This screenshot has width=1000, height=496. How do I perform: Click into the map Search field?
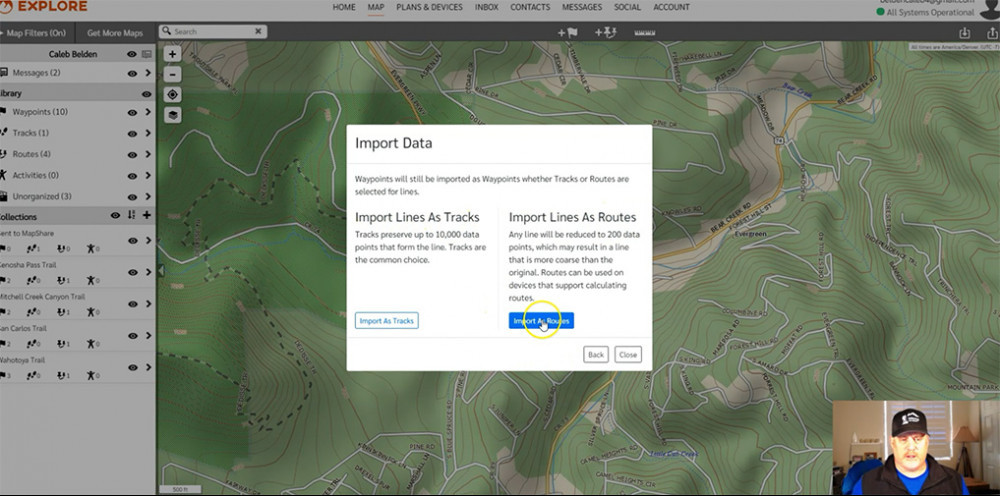tap(212, 31)
